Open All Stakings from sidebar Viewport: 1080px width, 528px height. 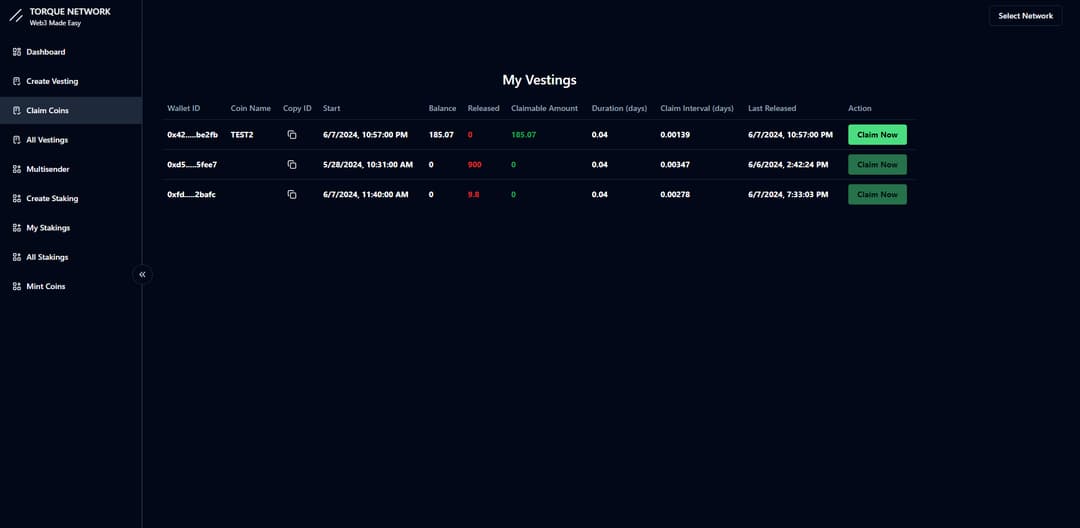(x=47, y=257)
